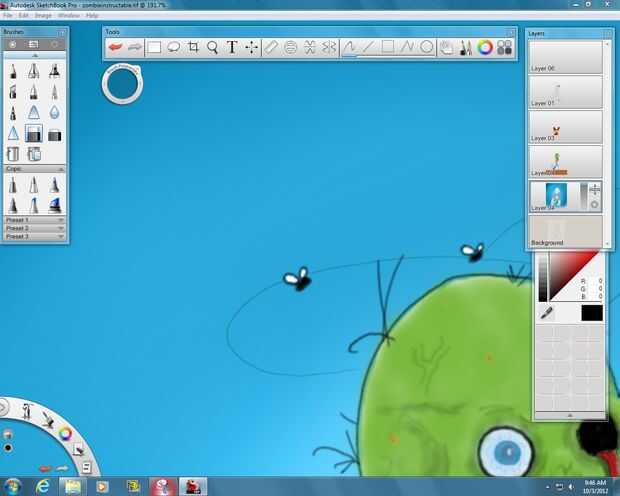Open the brush library circle icon in Brushes header

(13, 44)
